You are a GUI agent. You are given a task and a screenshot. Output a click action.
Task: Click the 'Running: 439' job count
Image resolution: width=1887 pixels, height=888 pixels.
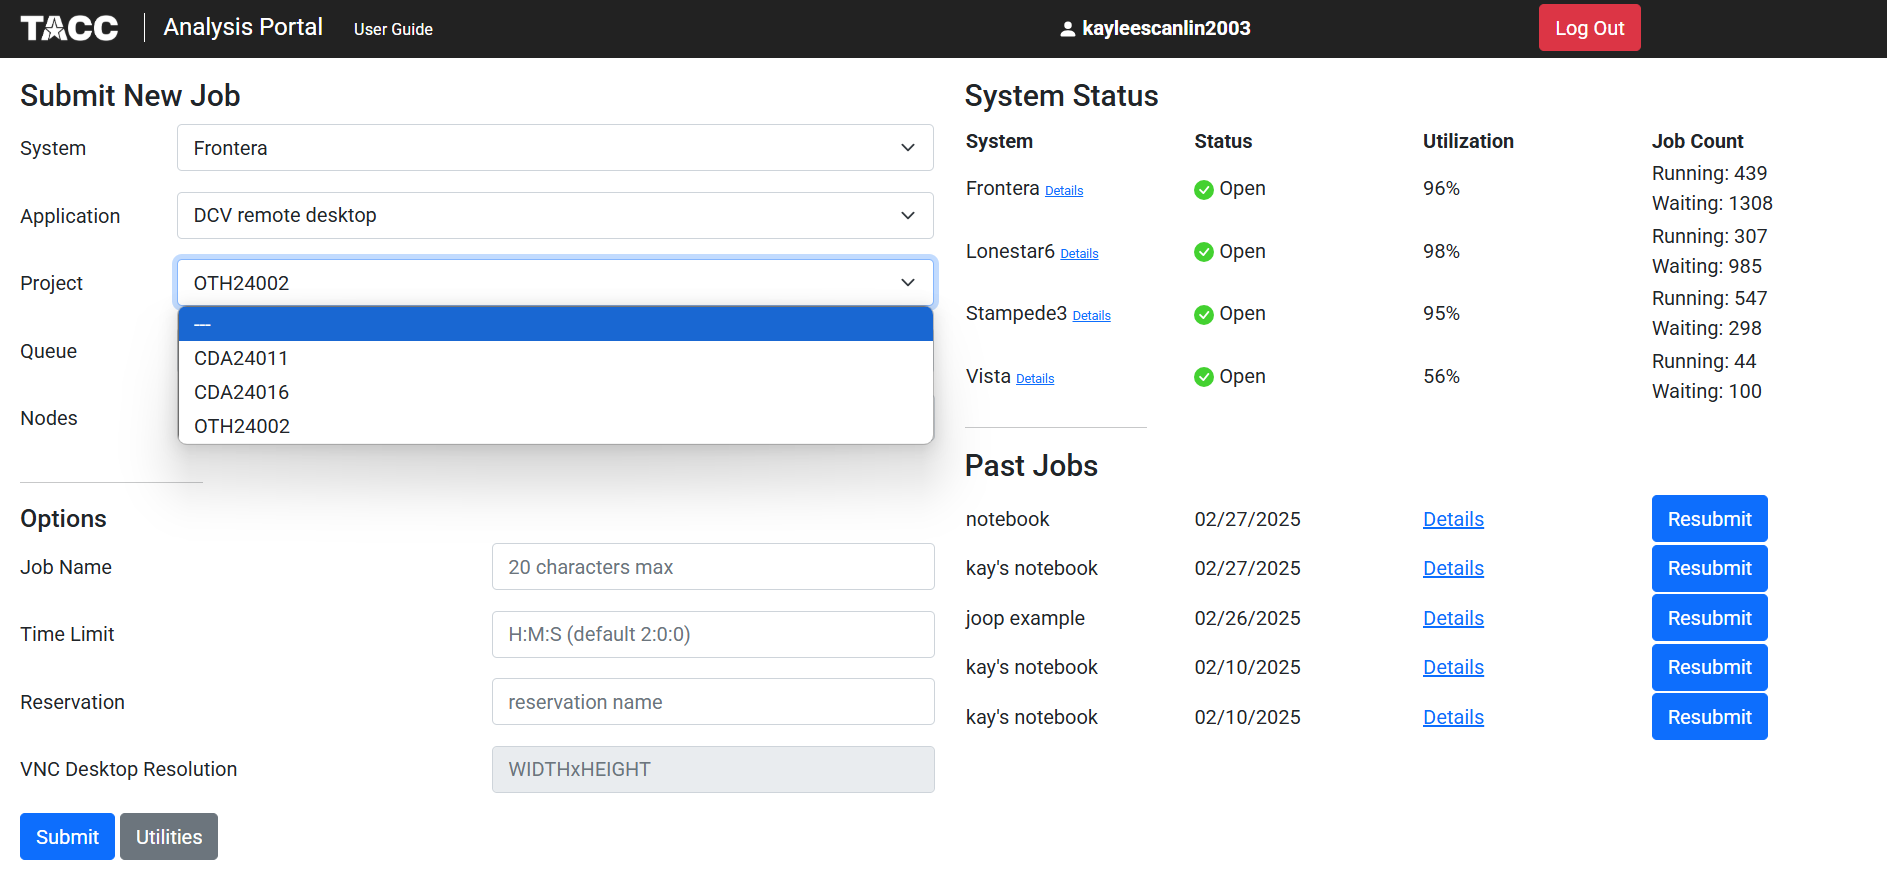coord(1709,173)
